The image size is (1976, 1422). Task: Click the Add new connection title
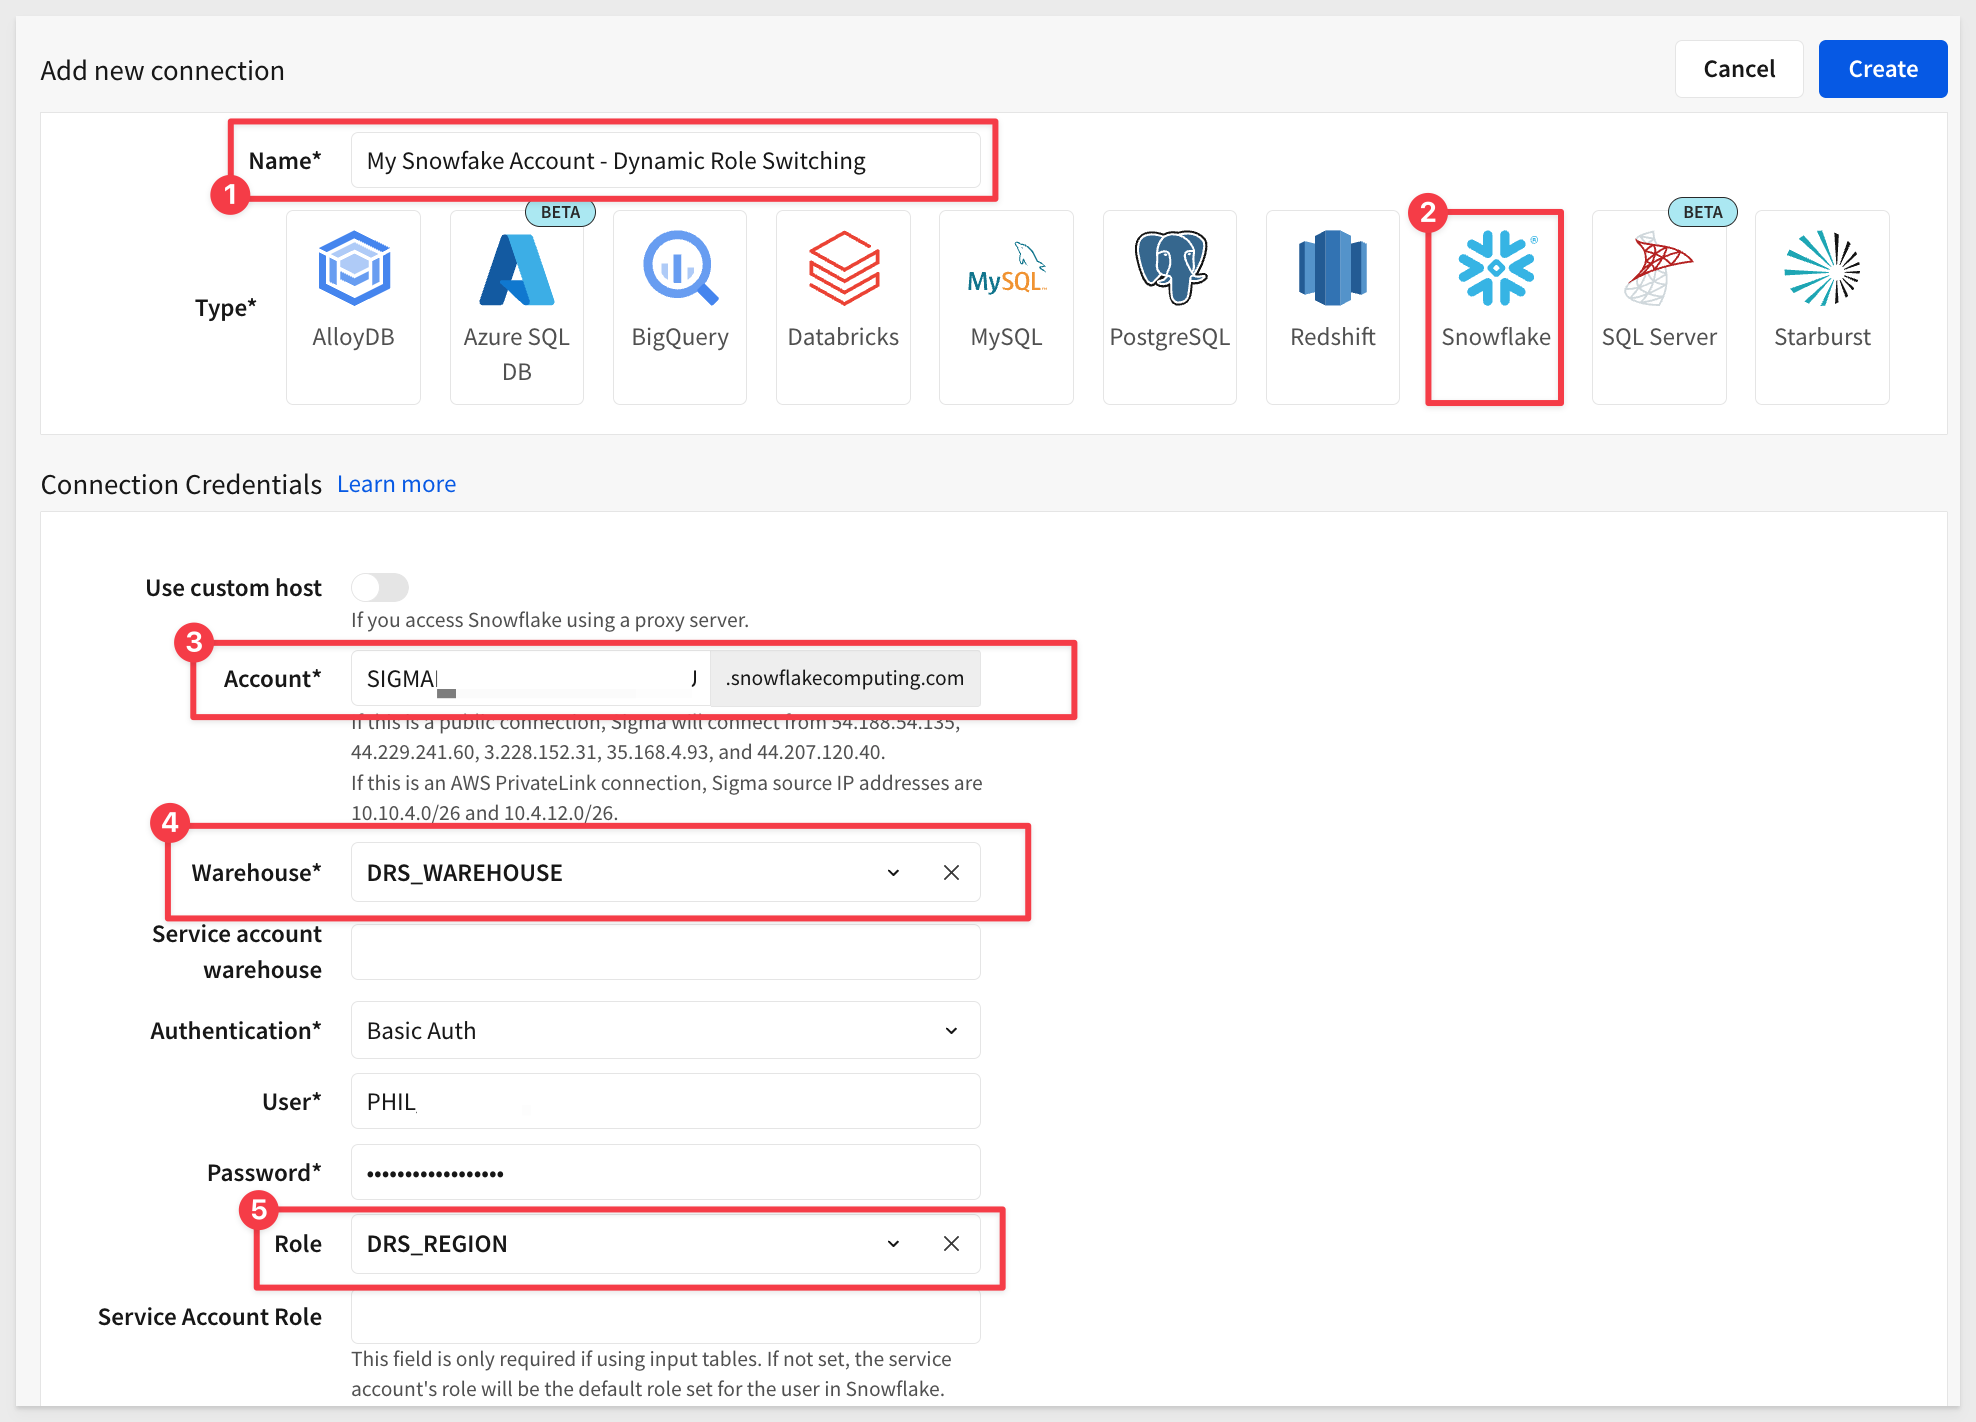click(x=162, y=70)
